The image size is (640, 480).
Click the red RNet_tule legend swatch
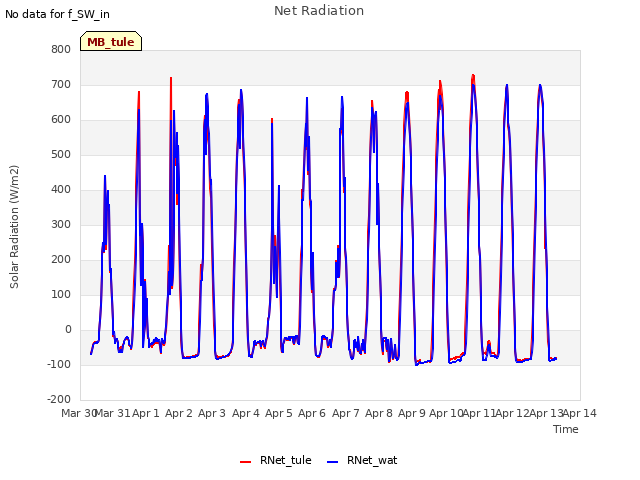245,461
